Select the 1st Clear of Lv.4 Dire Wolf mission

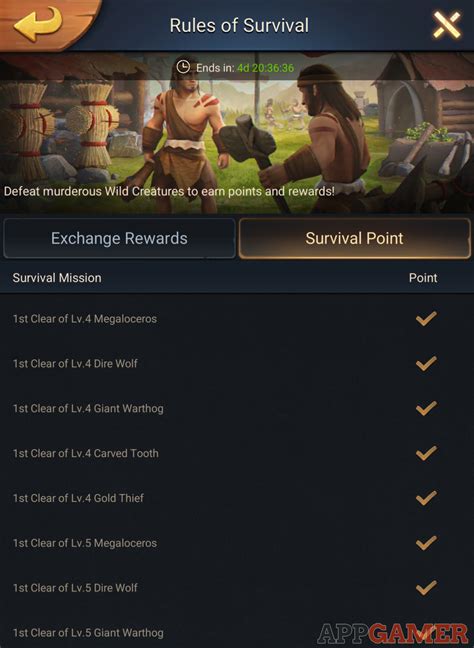237,364
